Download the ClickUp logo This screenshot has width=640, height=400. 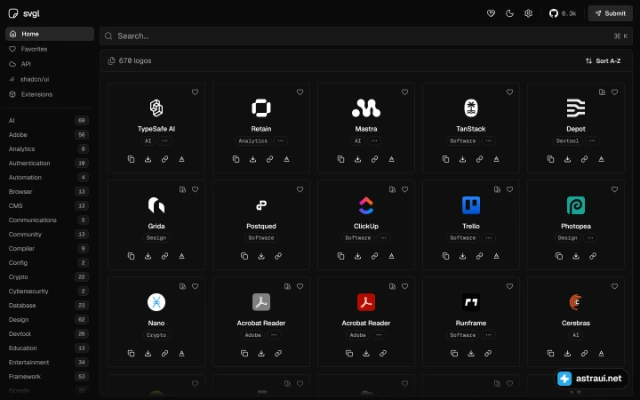tap(358, 256)
